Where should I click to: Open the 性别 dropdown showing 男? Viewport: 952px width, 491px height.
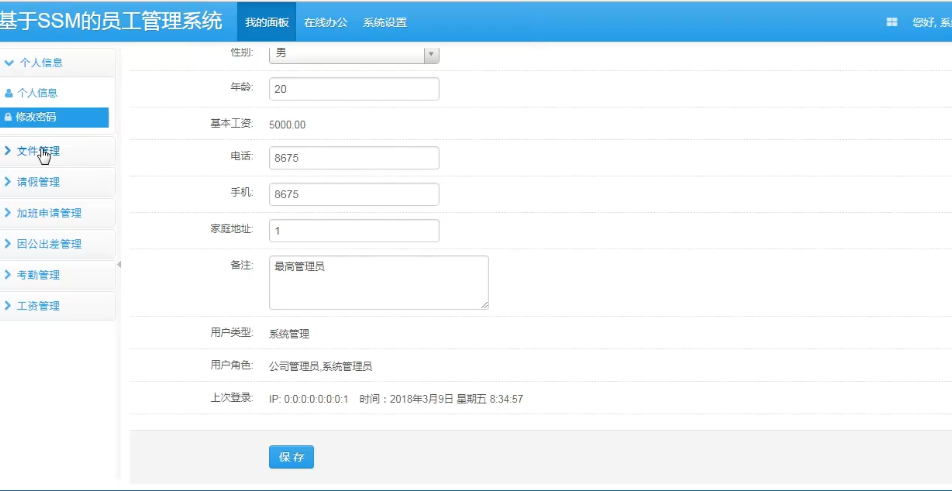pos(354,54)
